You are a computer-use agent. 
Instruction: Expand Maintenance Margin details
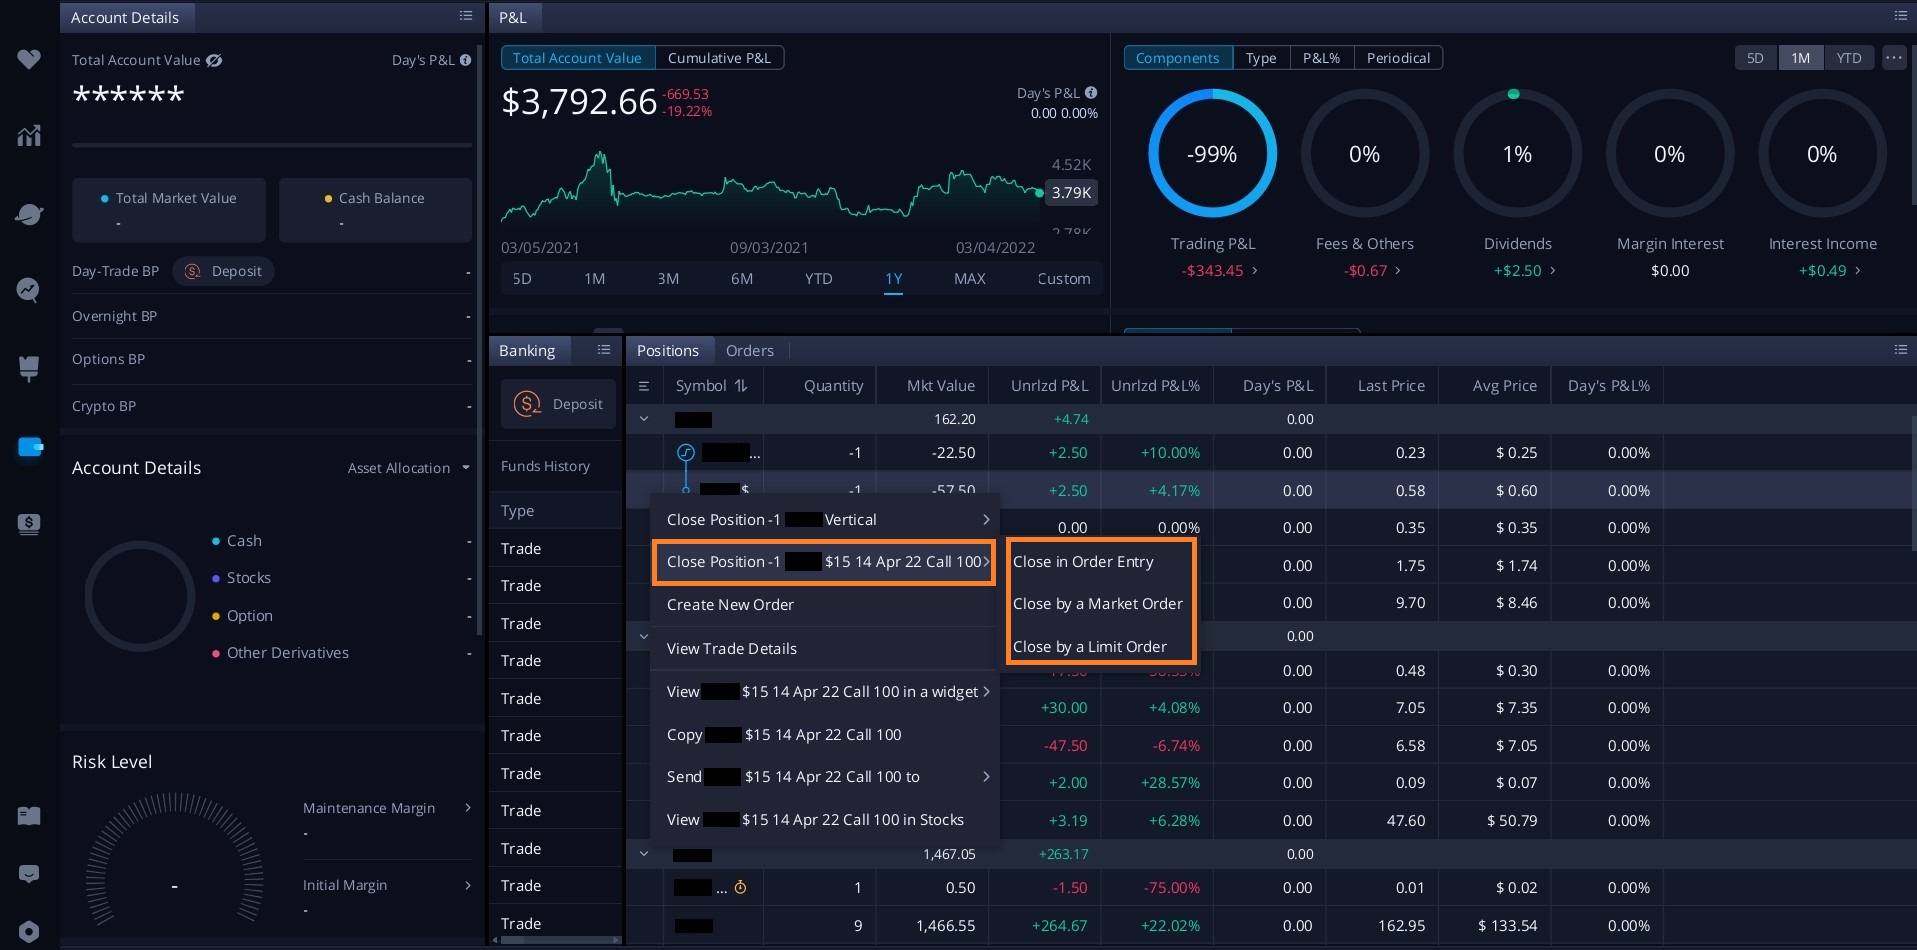pos(467,808)
